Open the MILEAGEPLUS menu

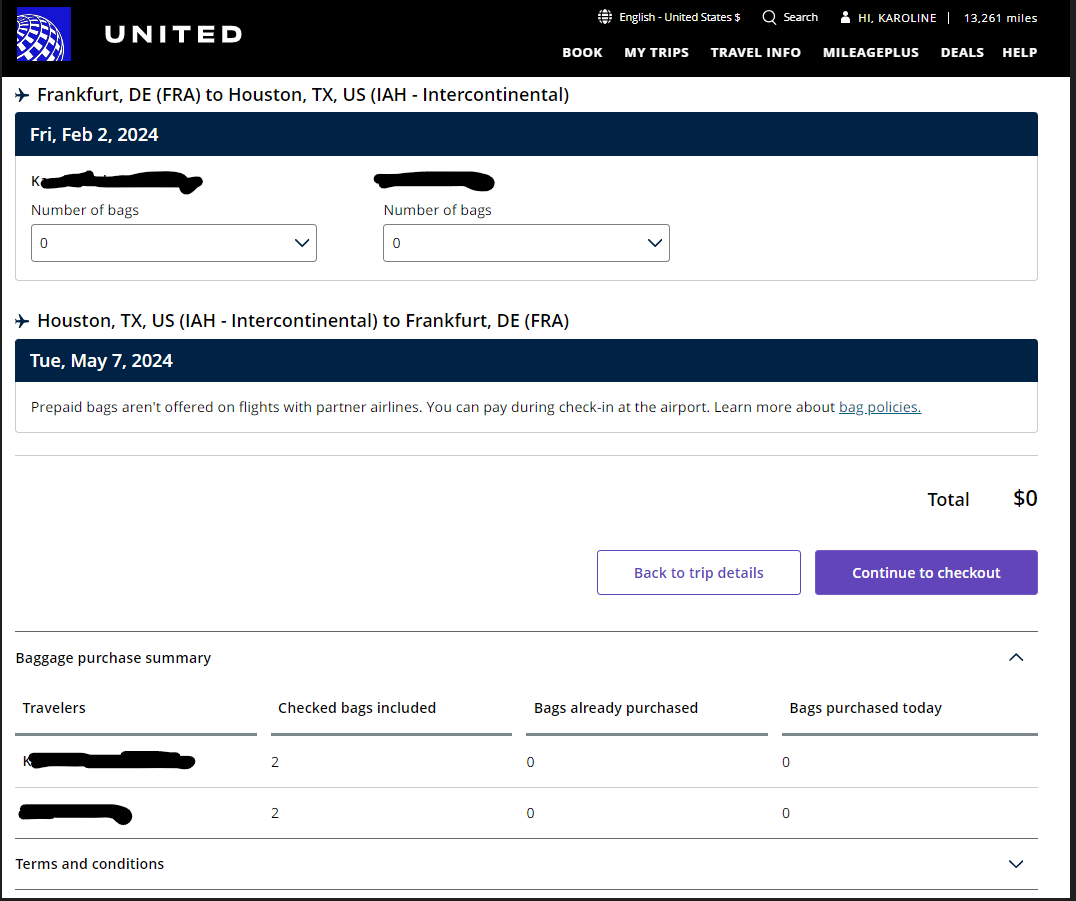870,52
